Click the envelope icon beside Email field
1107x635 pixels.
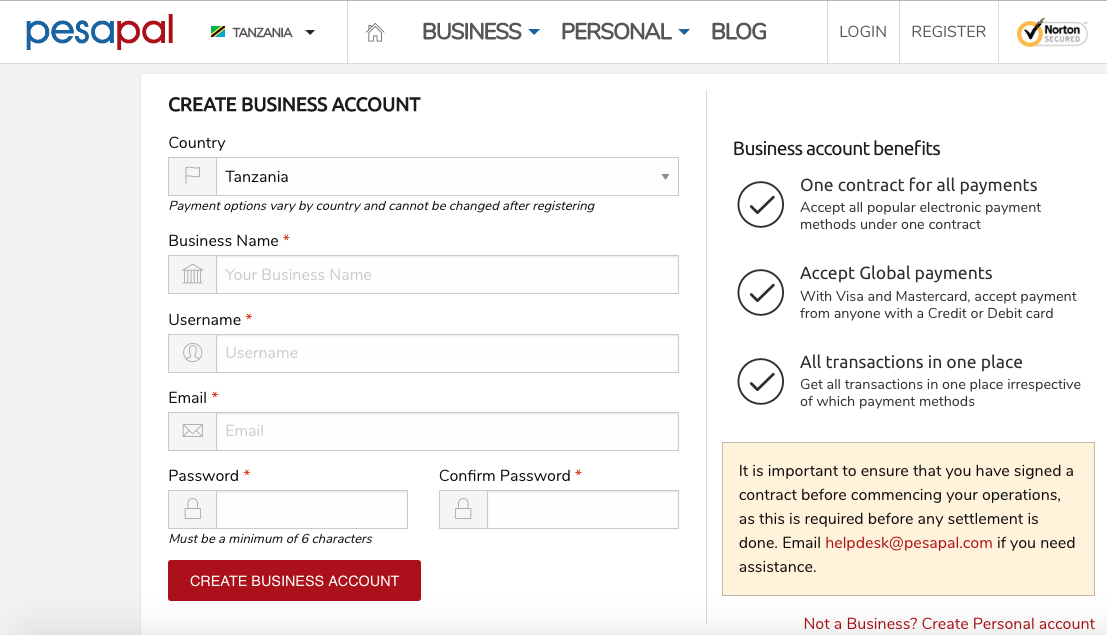193,431
